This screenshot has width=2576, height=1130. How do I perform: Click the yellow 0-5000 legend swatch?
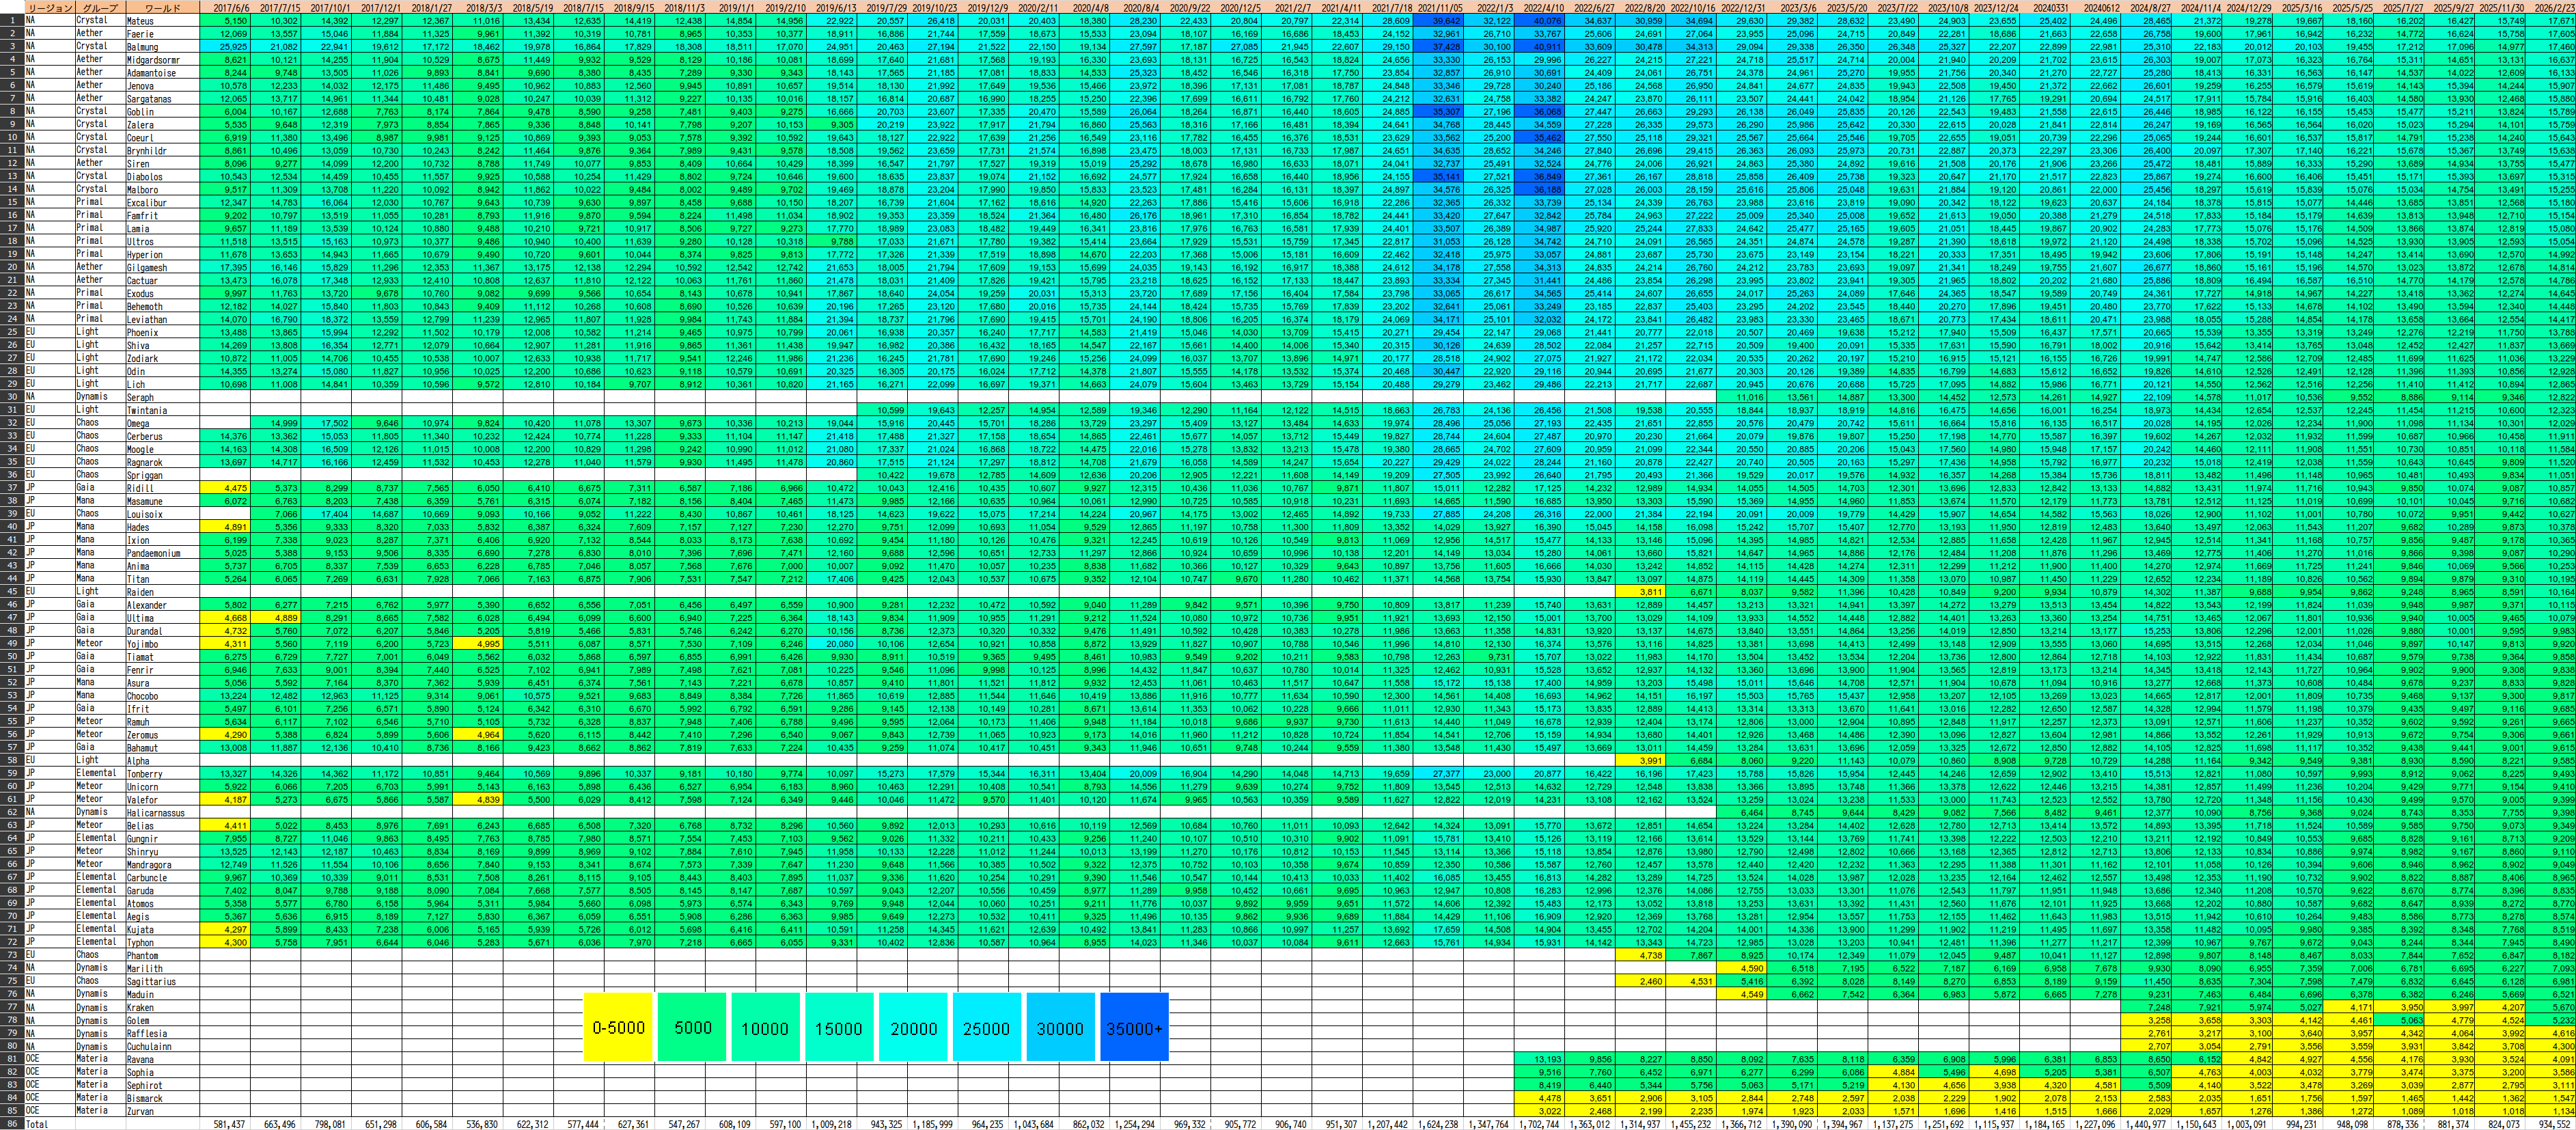tap(618, 1027)
